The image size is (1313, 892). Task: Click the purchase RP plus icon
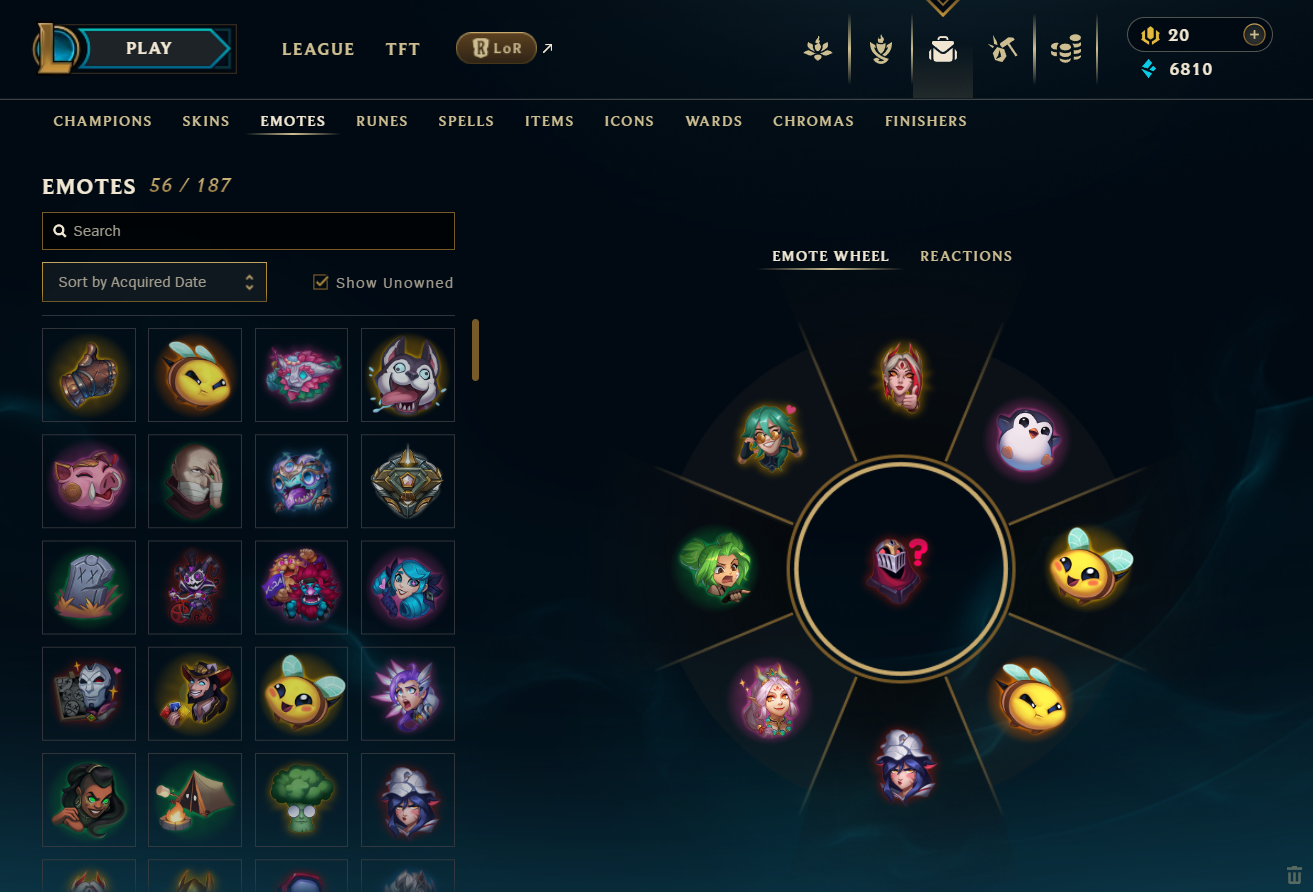click(x=1253, y=35)
